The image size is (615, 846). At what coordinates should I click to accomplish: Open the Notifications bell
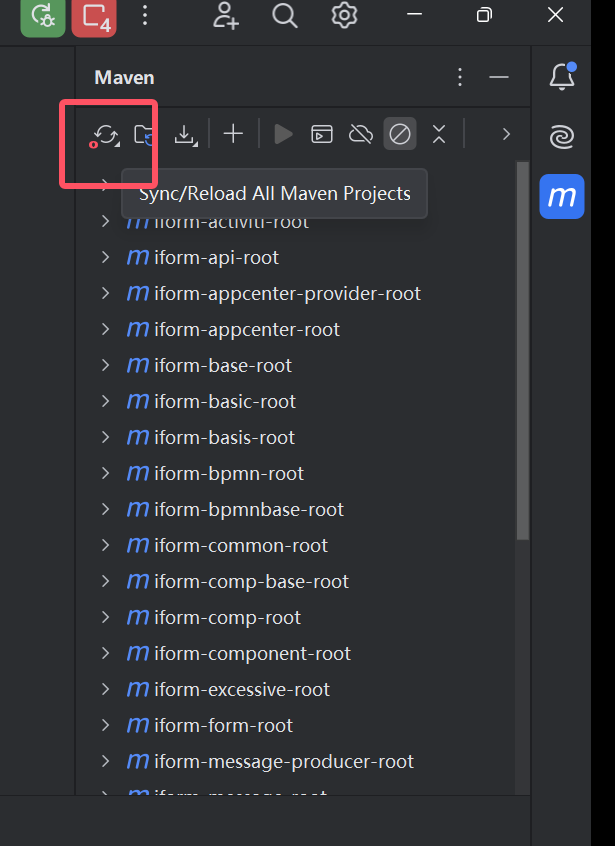pos(562,78)
